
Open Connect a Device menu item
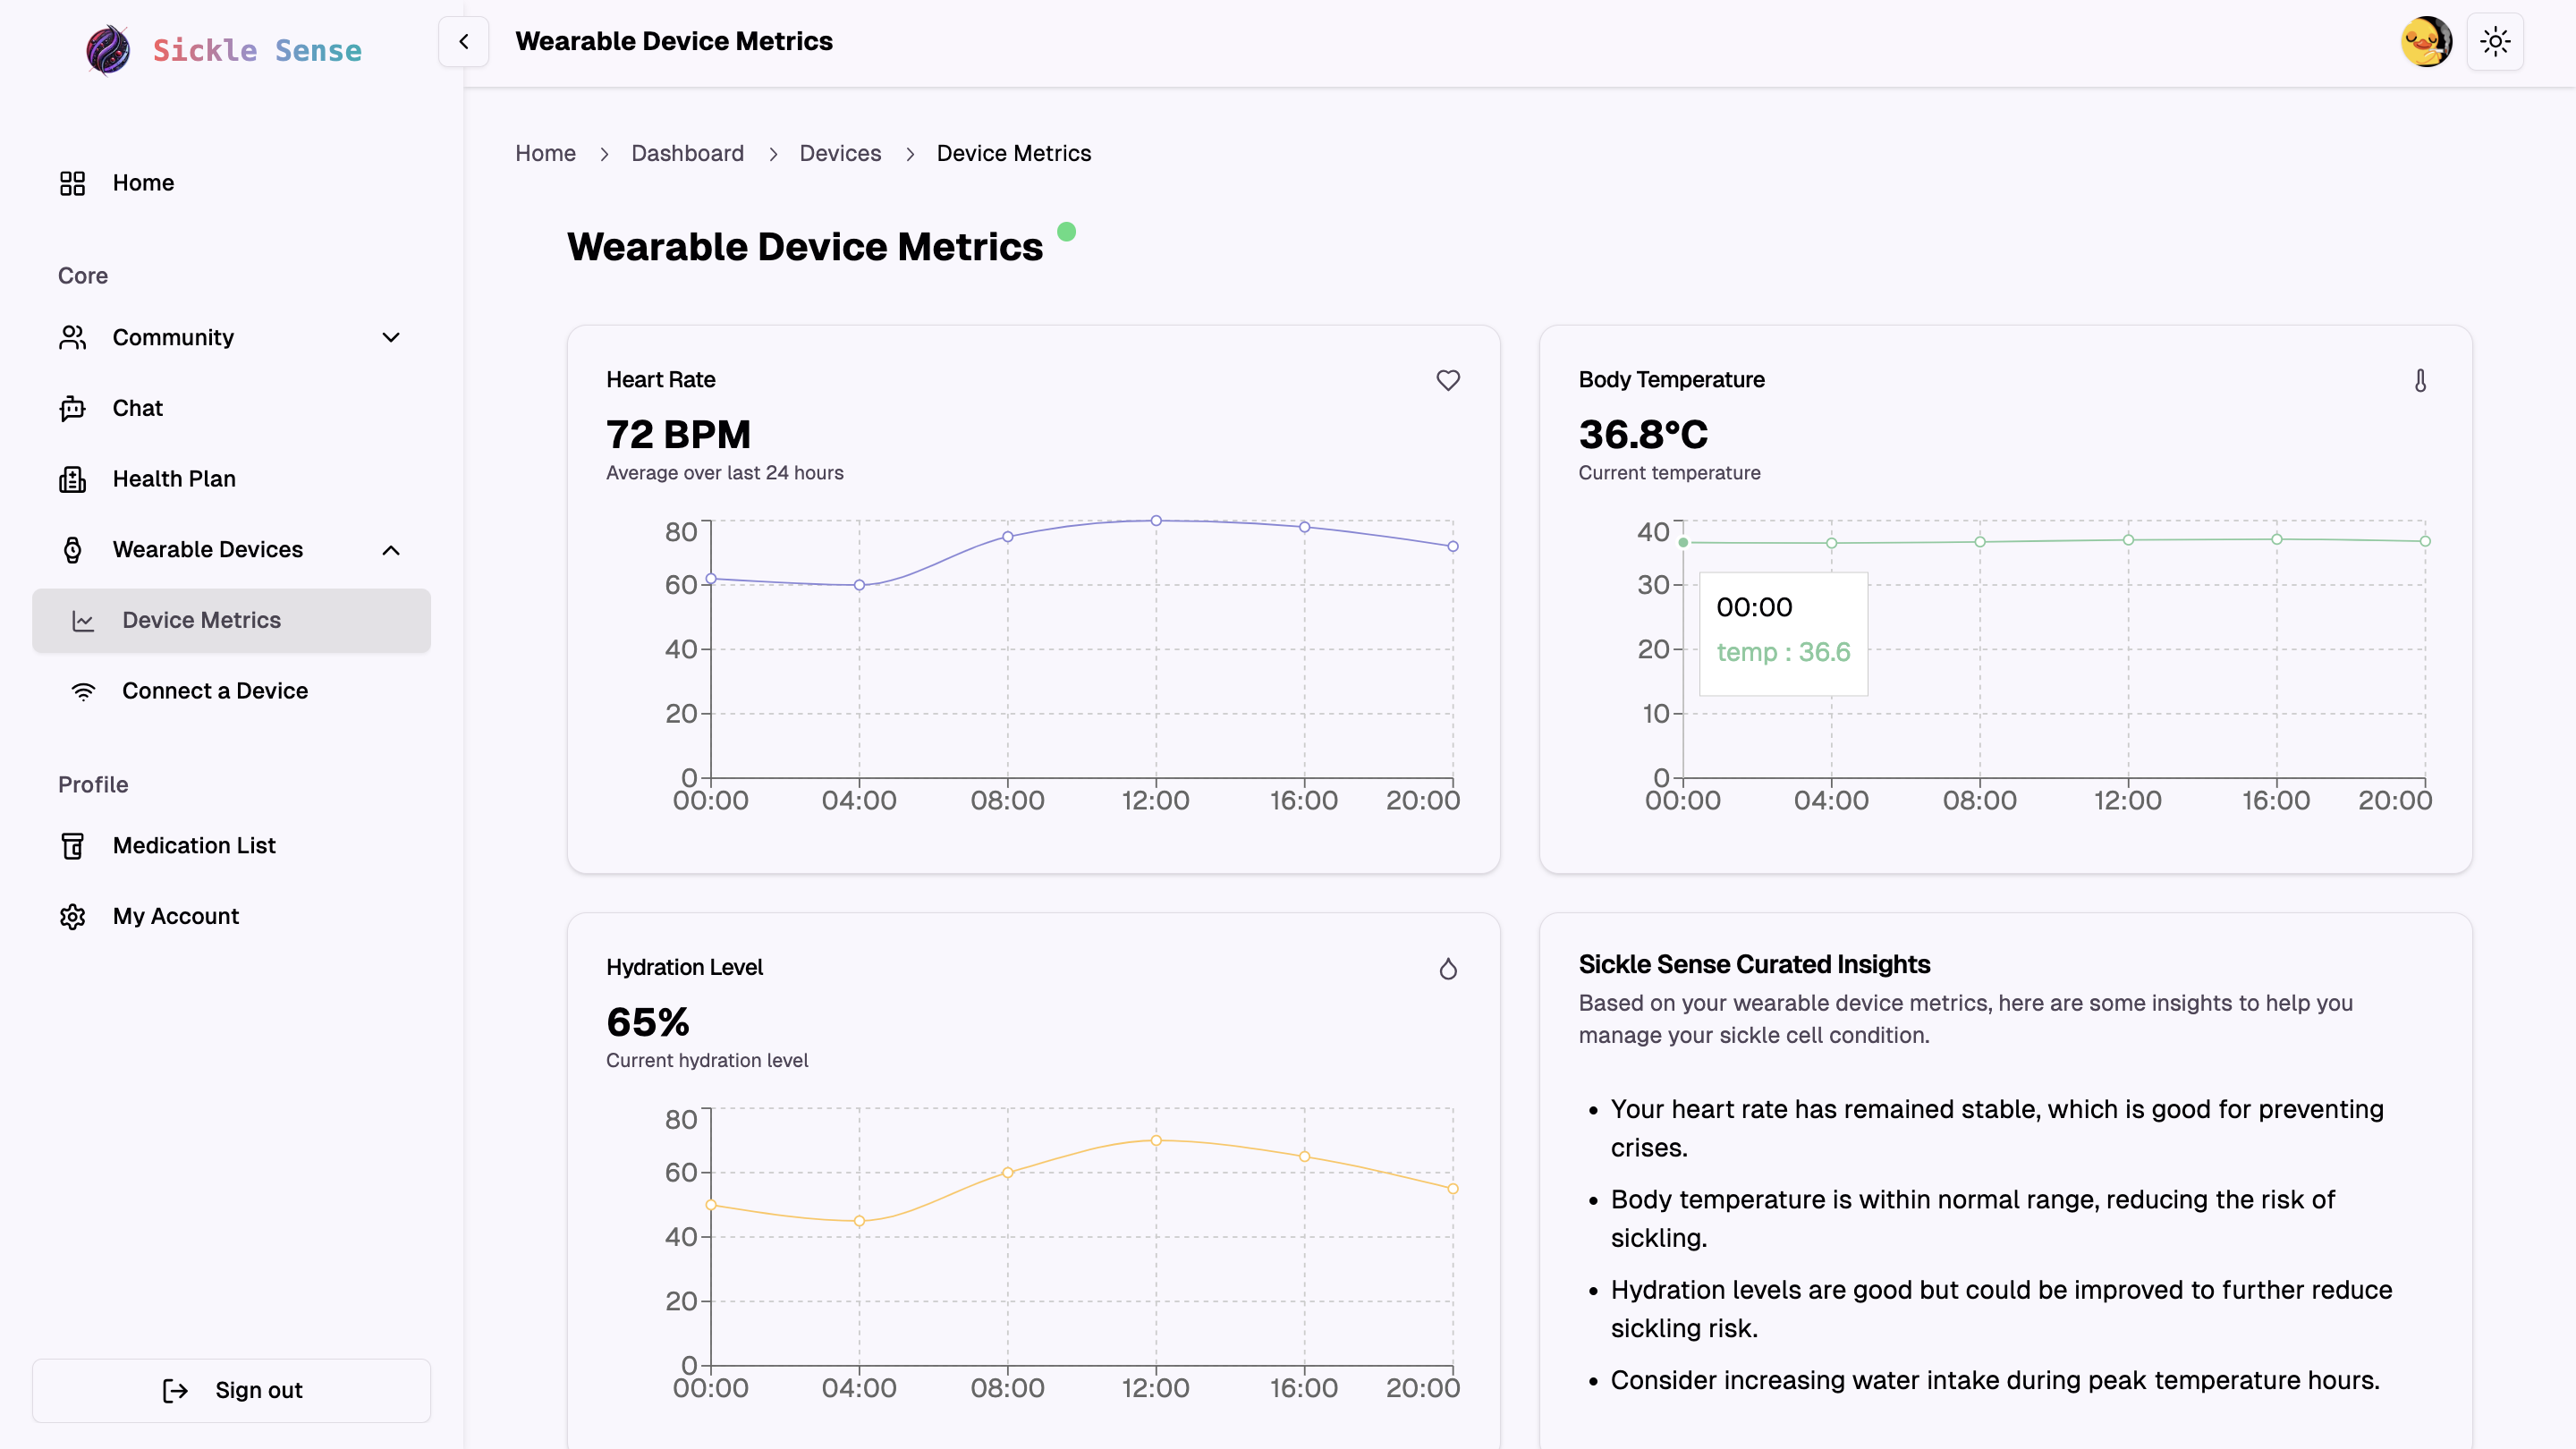(x=214, y=691)
